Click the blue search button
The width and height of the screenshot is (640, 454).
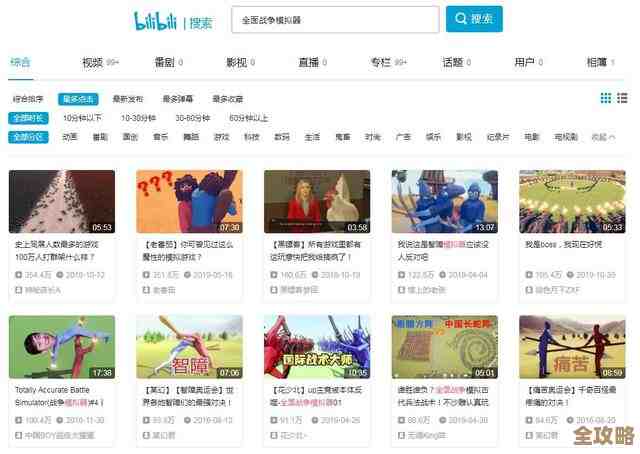click(x=474, y=19)
